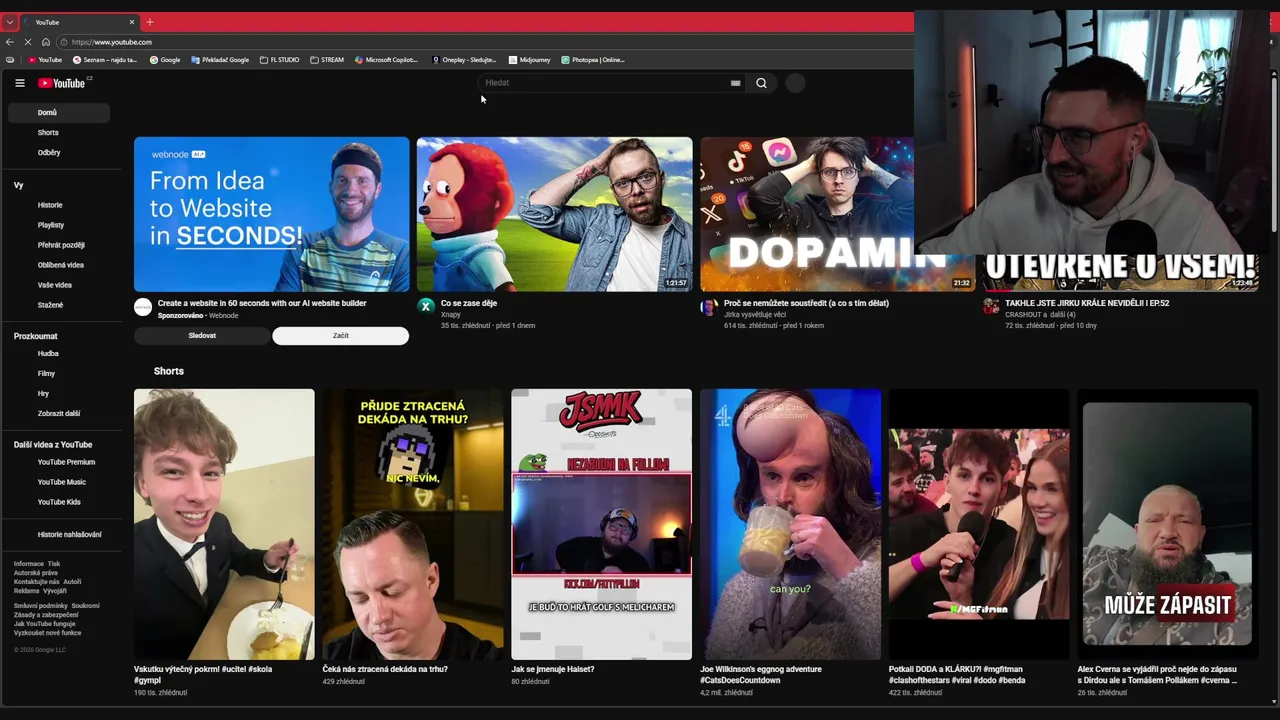Open Joe Wilkinson's eggnog adventure Short
This screenshot has width=1280, height=720.
790,524
